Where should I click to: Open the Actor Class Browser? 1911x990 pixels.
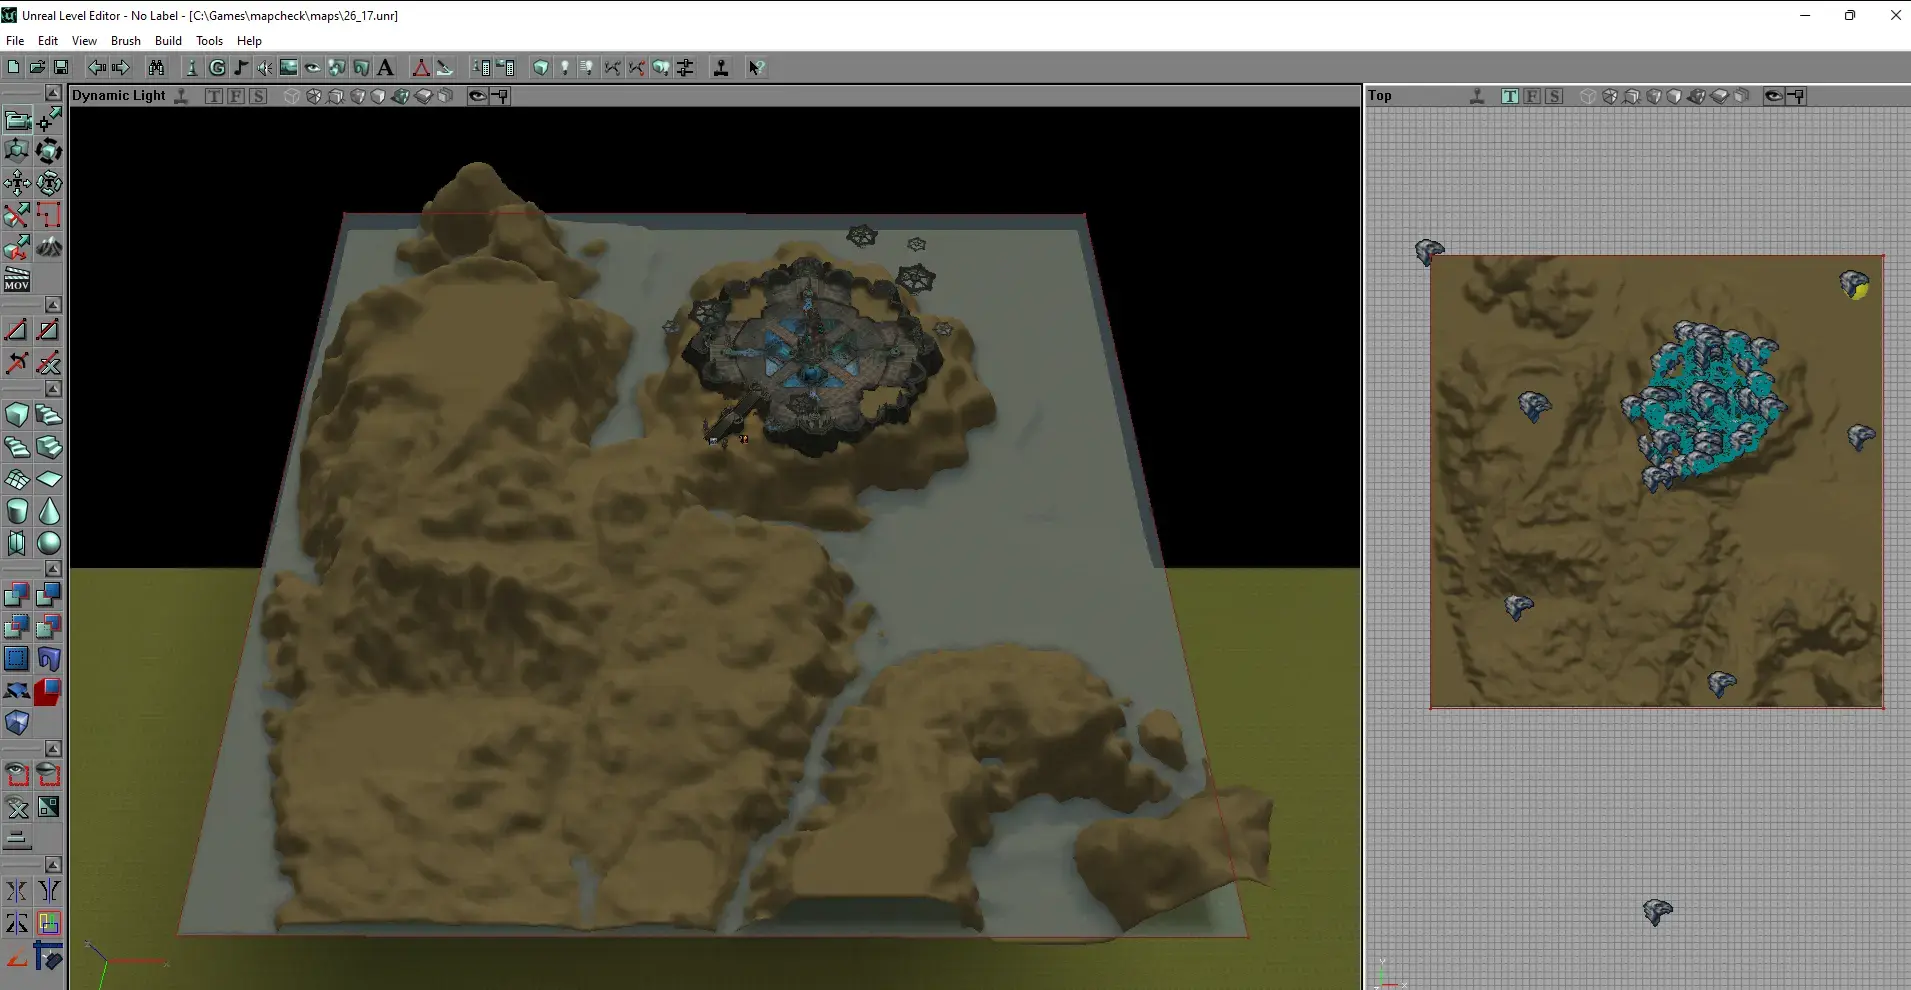click(x=192, y=68)
